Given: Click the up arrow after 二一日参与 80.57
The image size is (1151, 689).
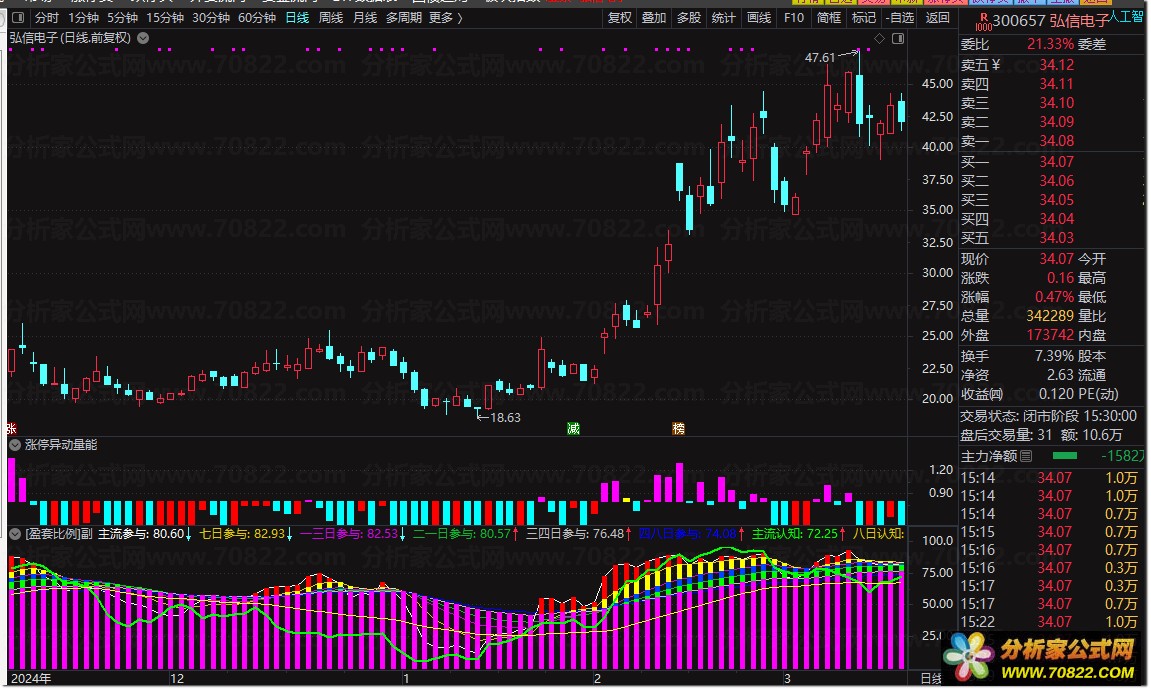Looking at the screenshot, I should (x=515, y=534).
